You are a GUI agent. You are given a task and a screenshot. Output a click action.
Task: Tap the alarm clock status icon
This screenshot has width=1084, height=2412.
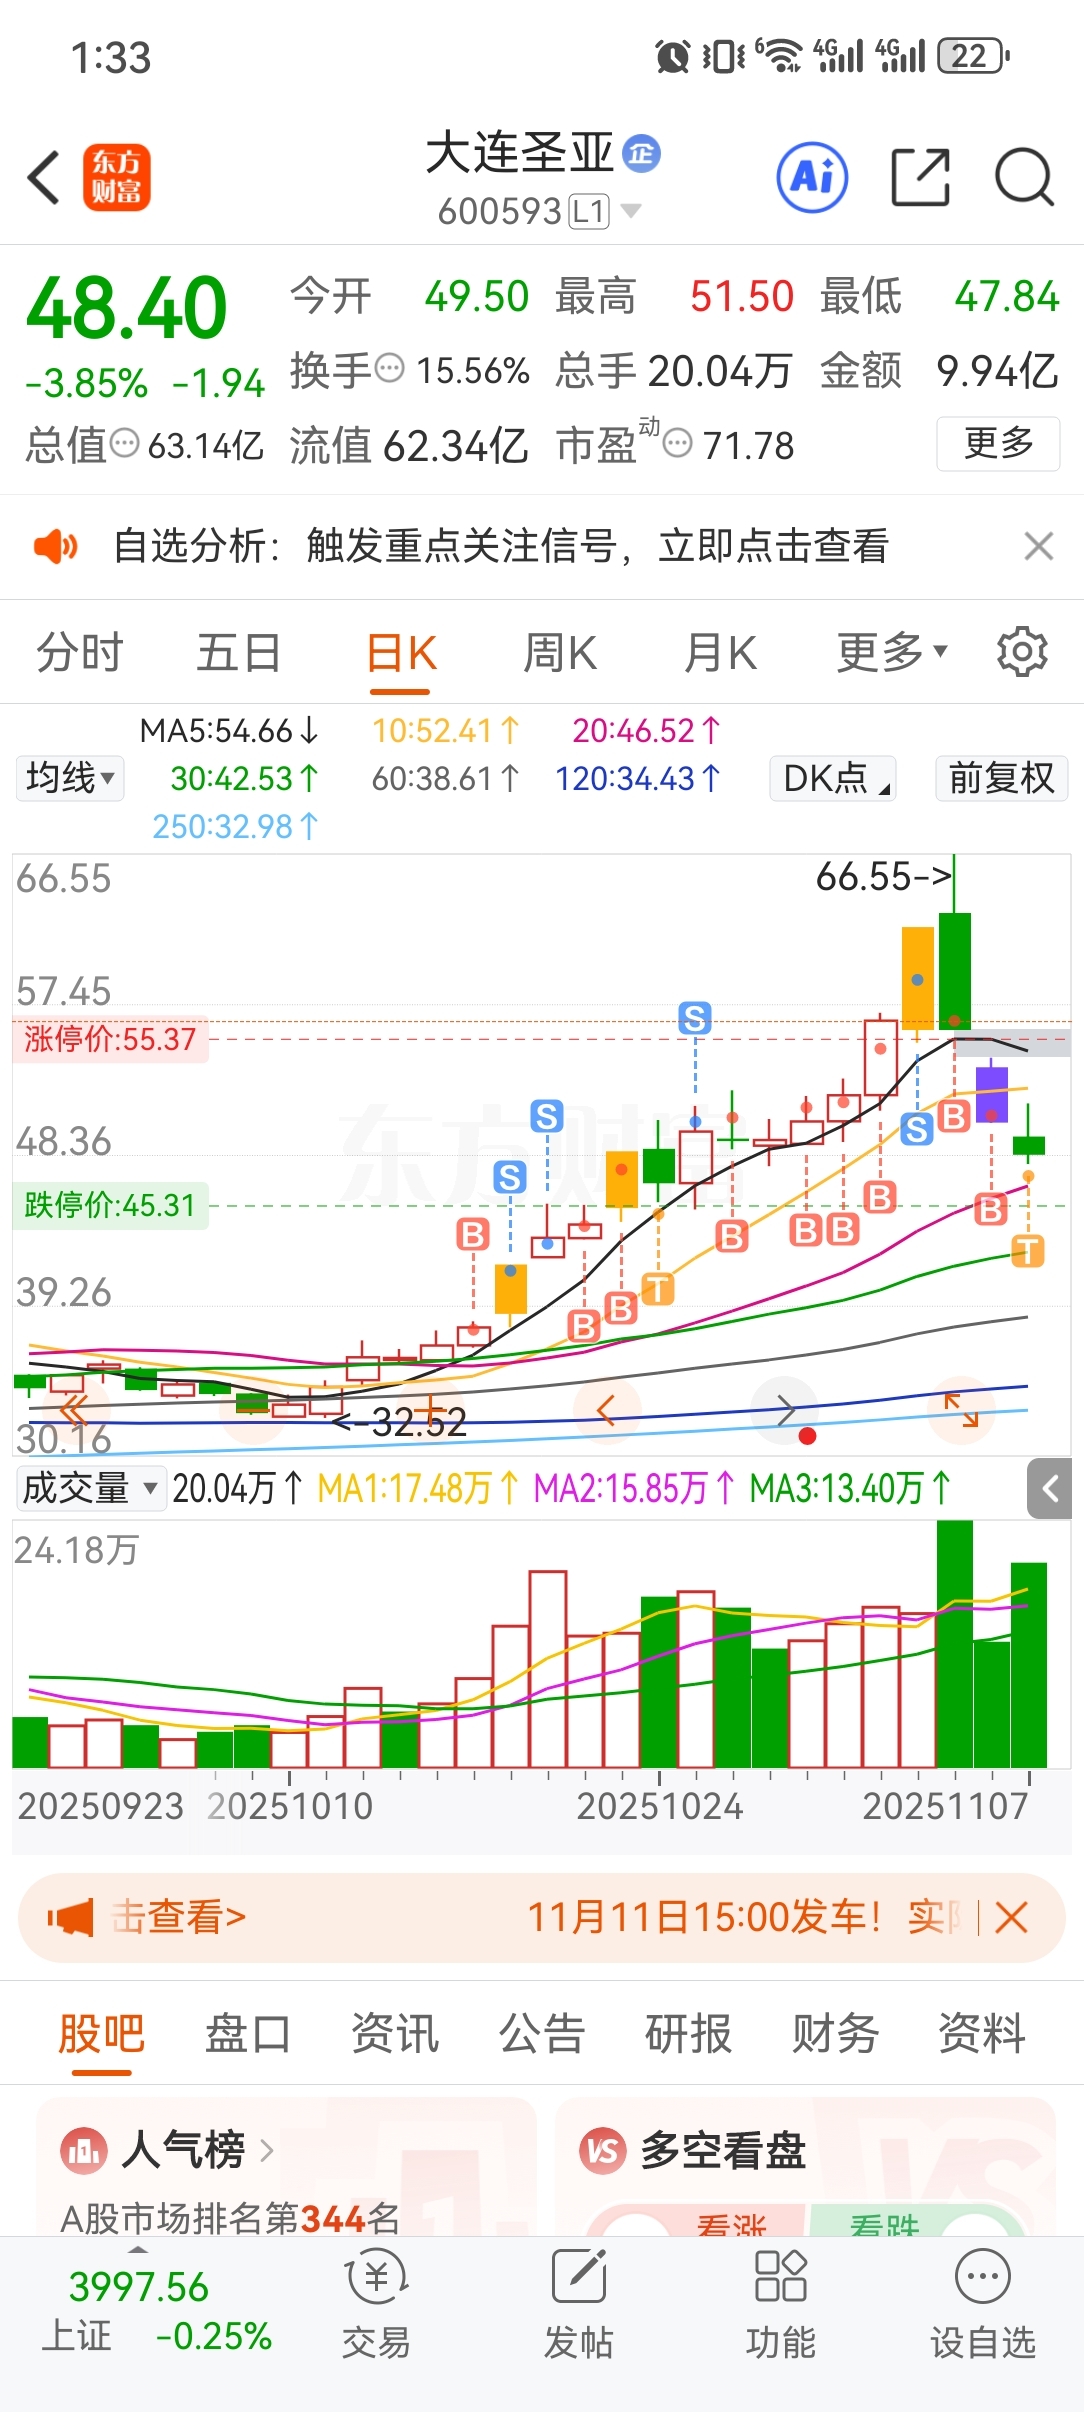673,57
